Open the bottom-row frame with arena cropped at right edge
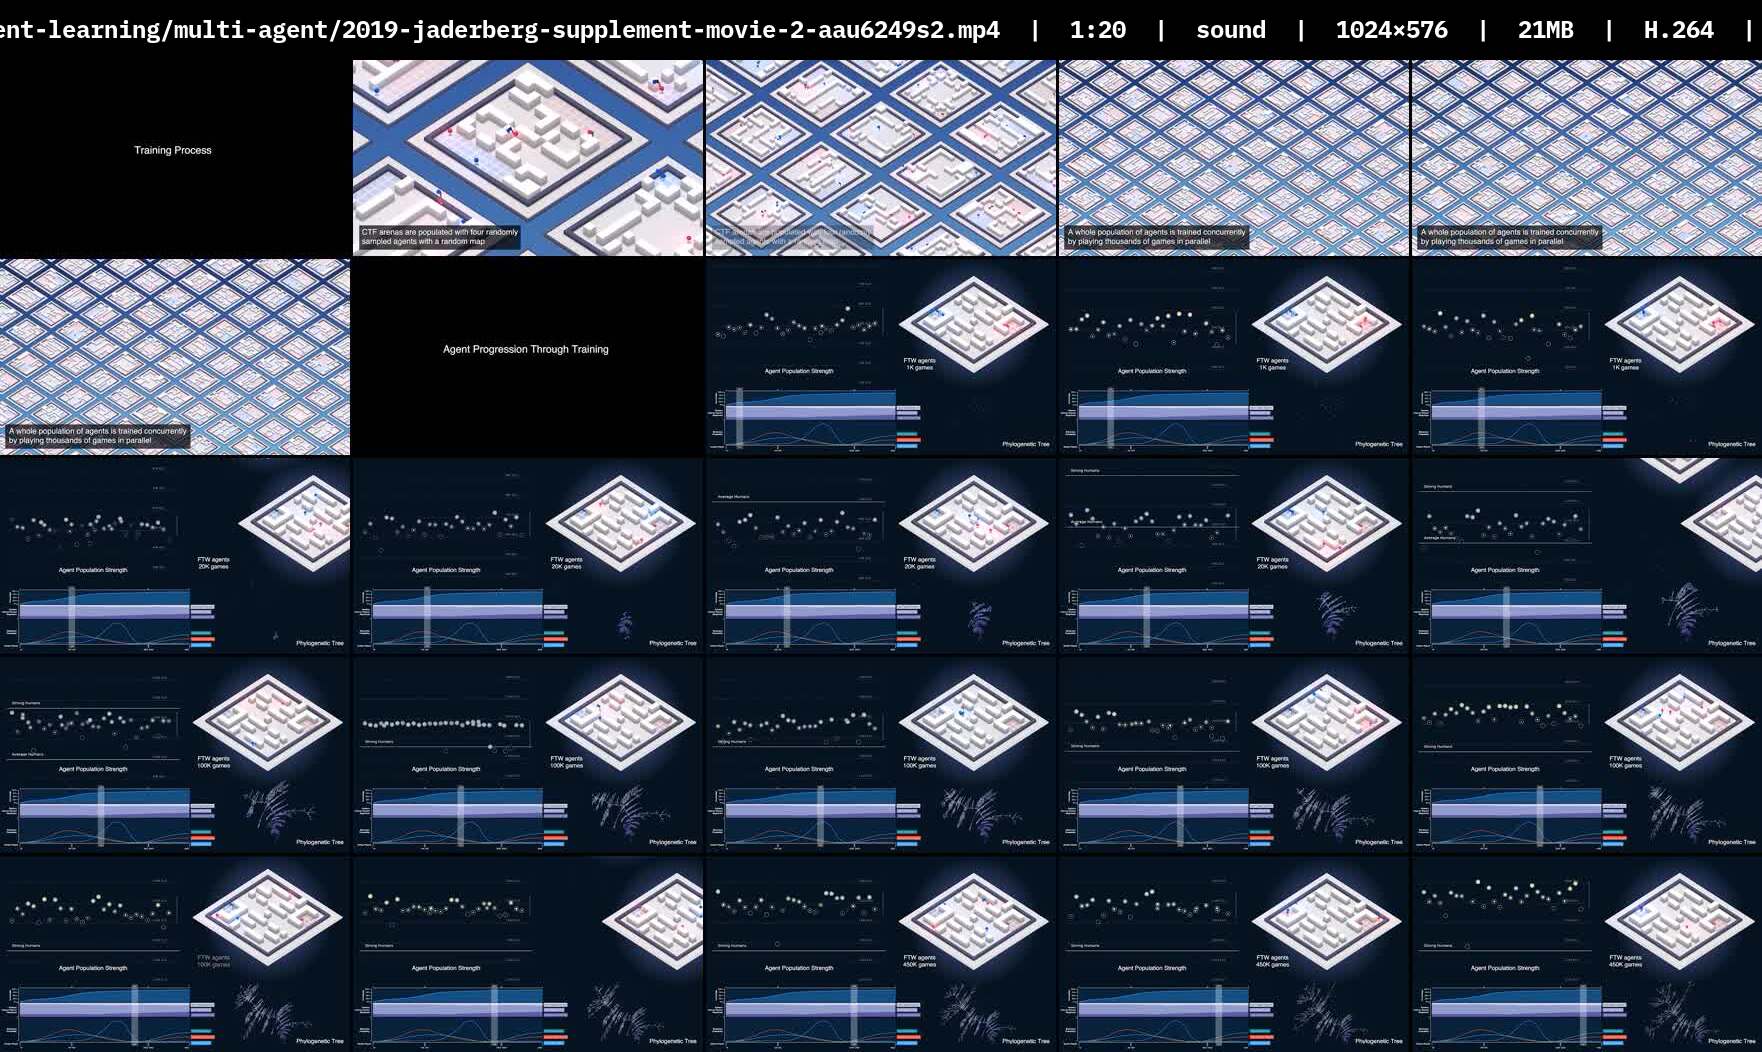 (x=527, y=954)
